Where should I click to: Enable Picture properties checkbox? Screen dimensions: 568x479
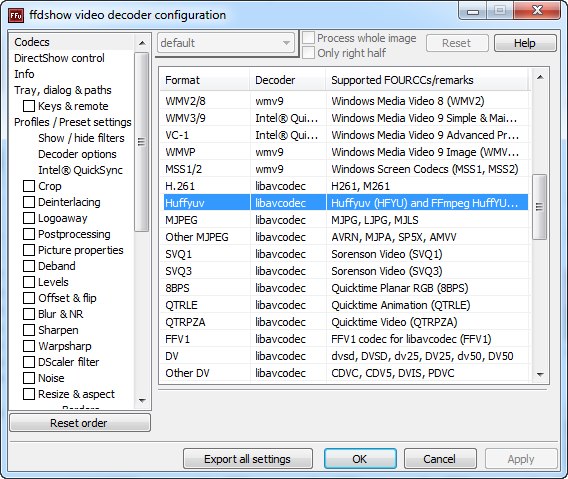[x=29, y=250]
